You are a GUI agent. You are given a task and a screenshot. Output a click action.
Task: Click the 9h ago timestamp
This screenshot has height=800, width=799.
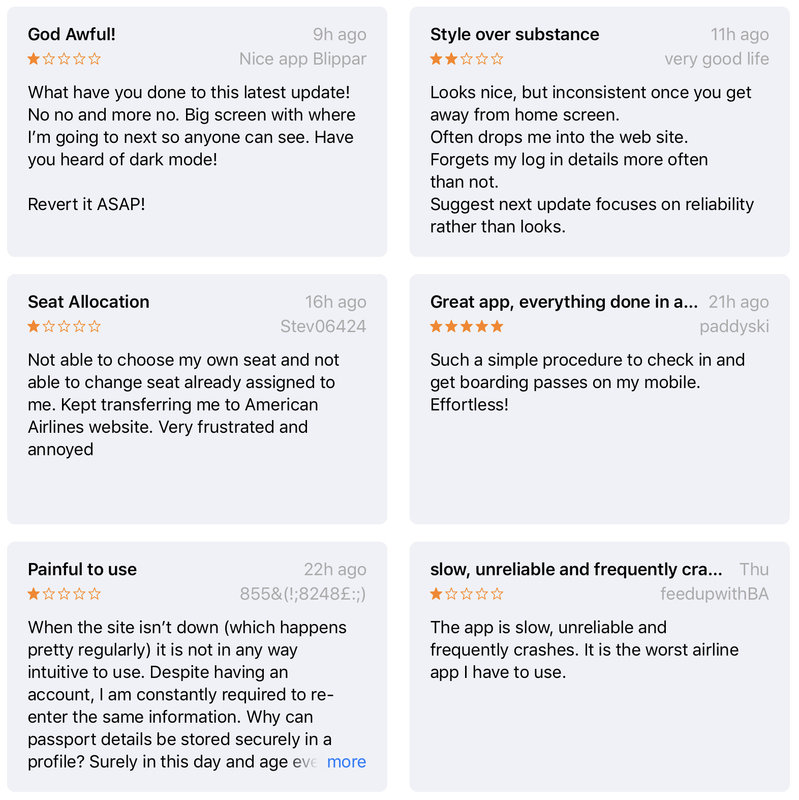339,34
